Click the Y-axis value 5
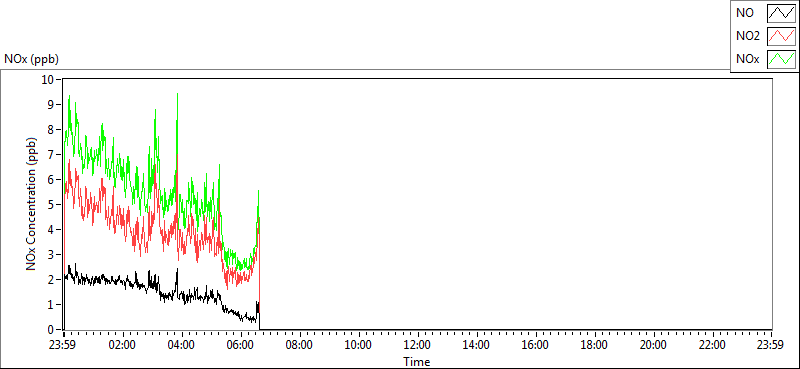The height and width of the screenshot is (369, 800). click(x=51, y=205)
